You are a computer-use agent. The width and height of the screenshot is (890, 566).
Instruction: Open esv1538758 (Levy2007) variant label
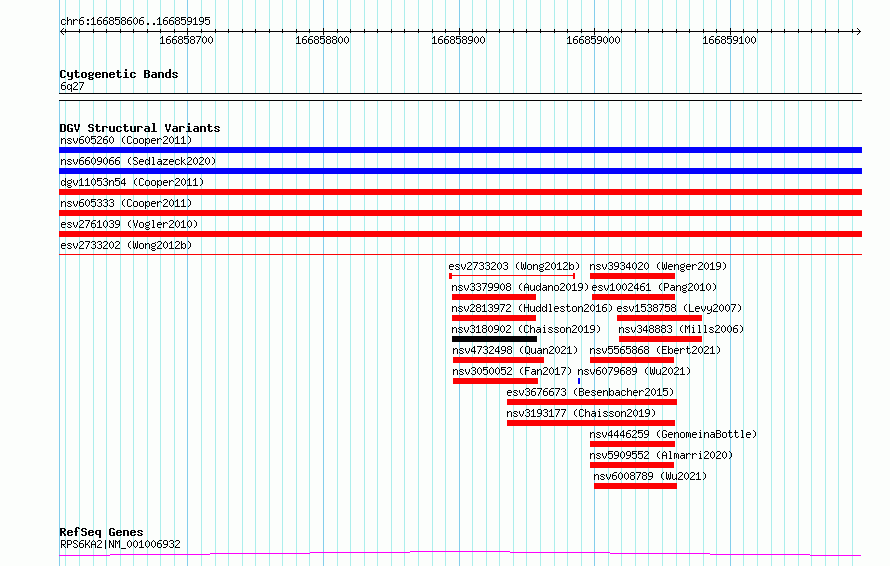pos(679,308)
